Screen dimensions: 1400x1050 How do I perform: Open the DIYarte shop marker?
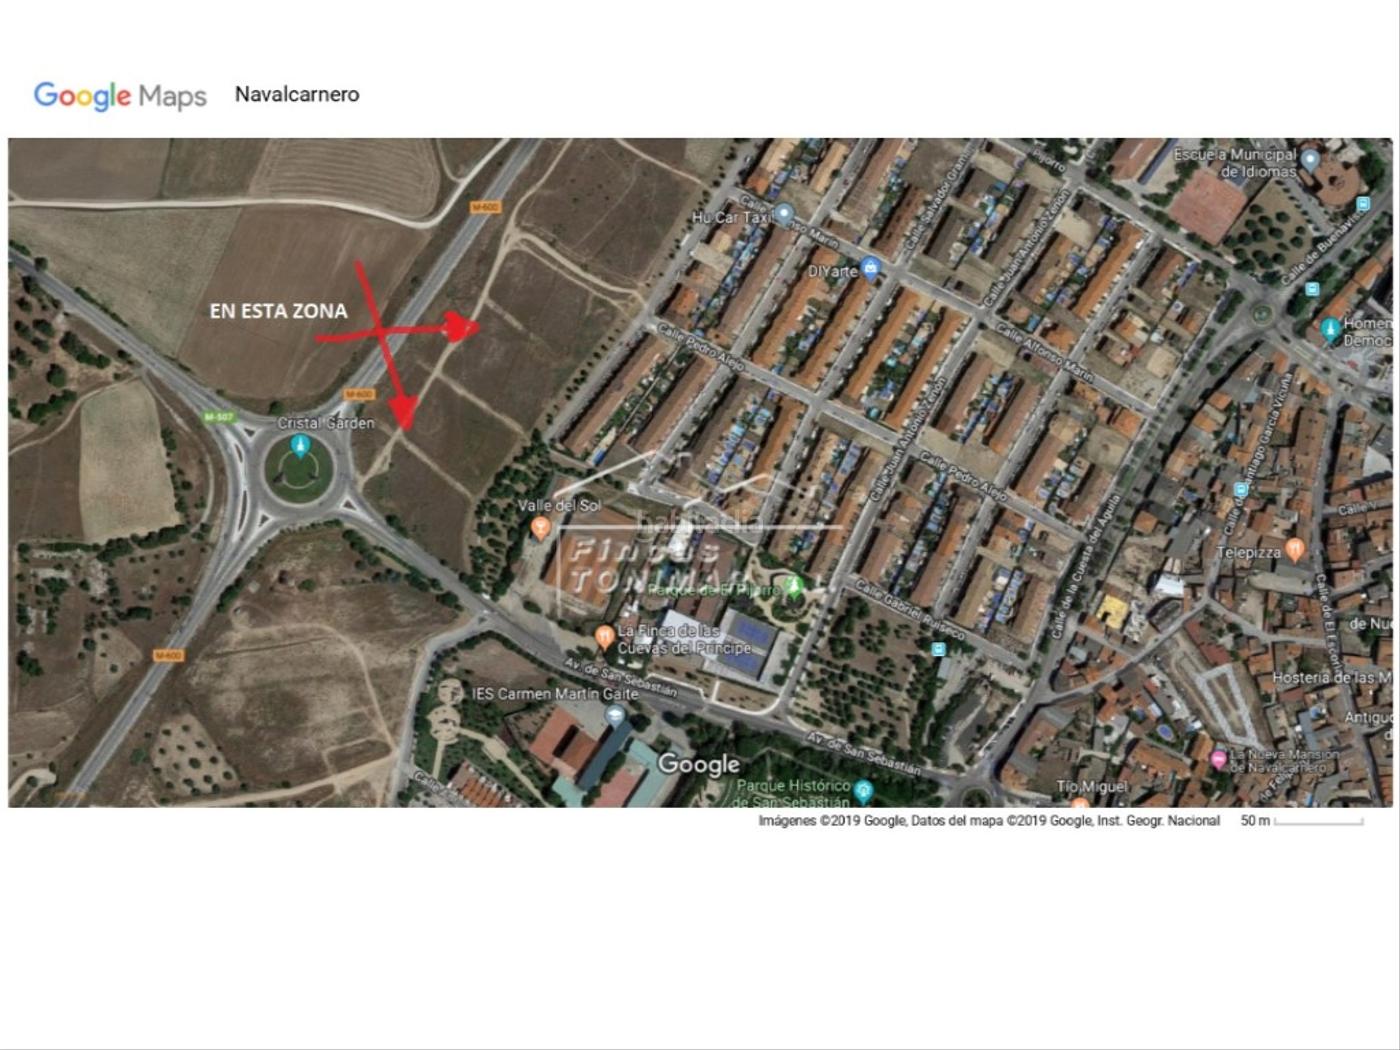[x=871, y=267]
